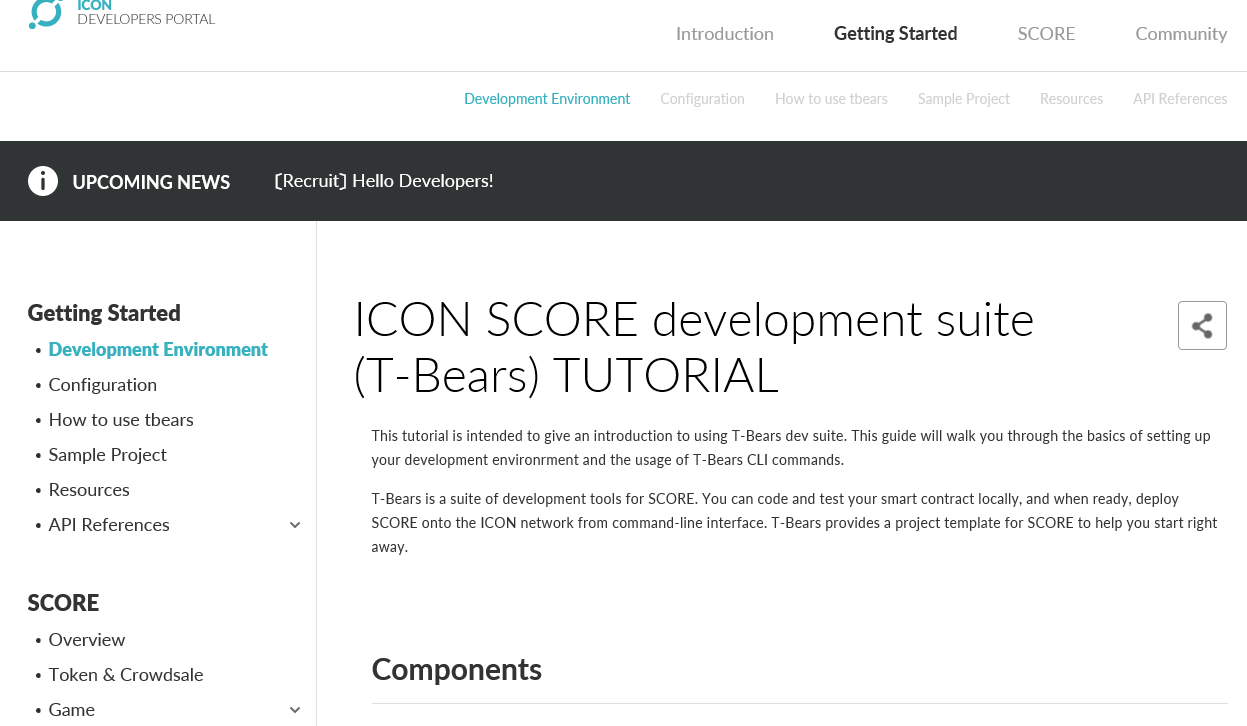Open Sample Project in the sidebar
This screenshot has width=1247, height=726.
coord(108,455)
